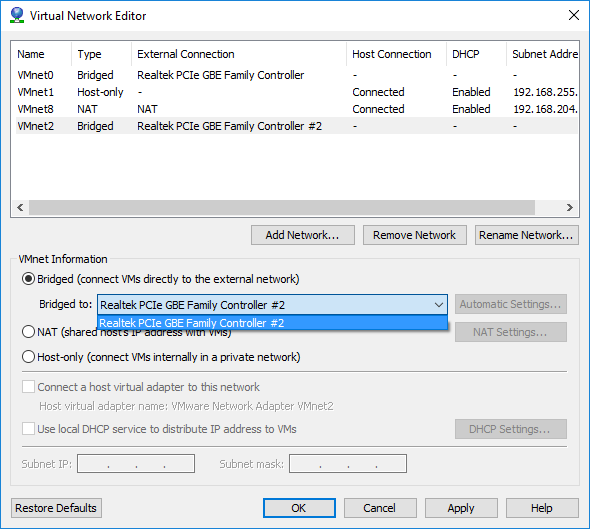
Task: Click the Subnet mask input field
Action: 348,464
